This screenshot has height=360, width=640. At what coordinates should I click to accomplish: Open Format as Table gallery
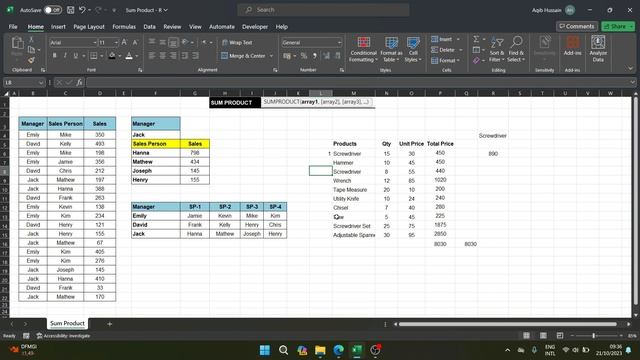click(391, 49)
